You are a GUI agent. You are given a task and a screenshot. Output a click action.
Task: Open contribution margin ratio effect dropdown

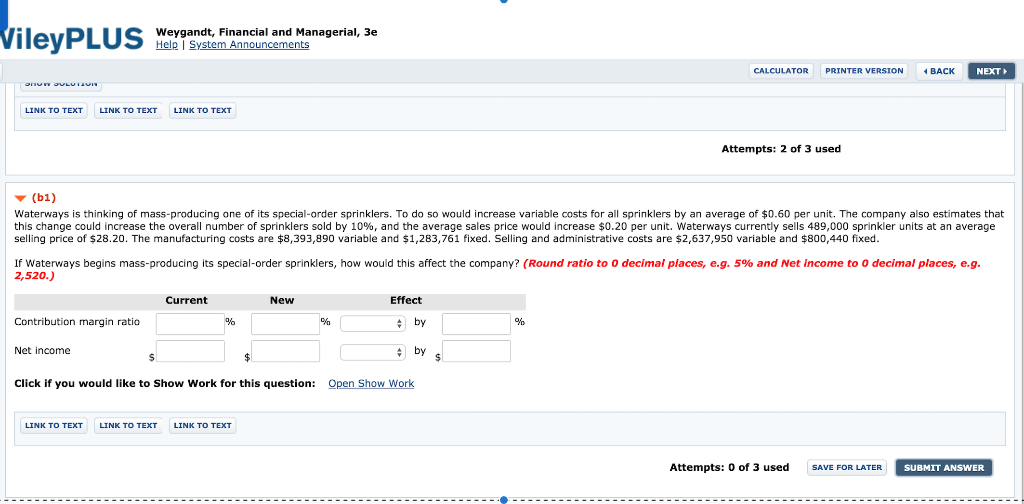(372, 323)
